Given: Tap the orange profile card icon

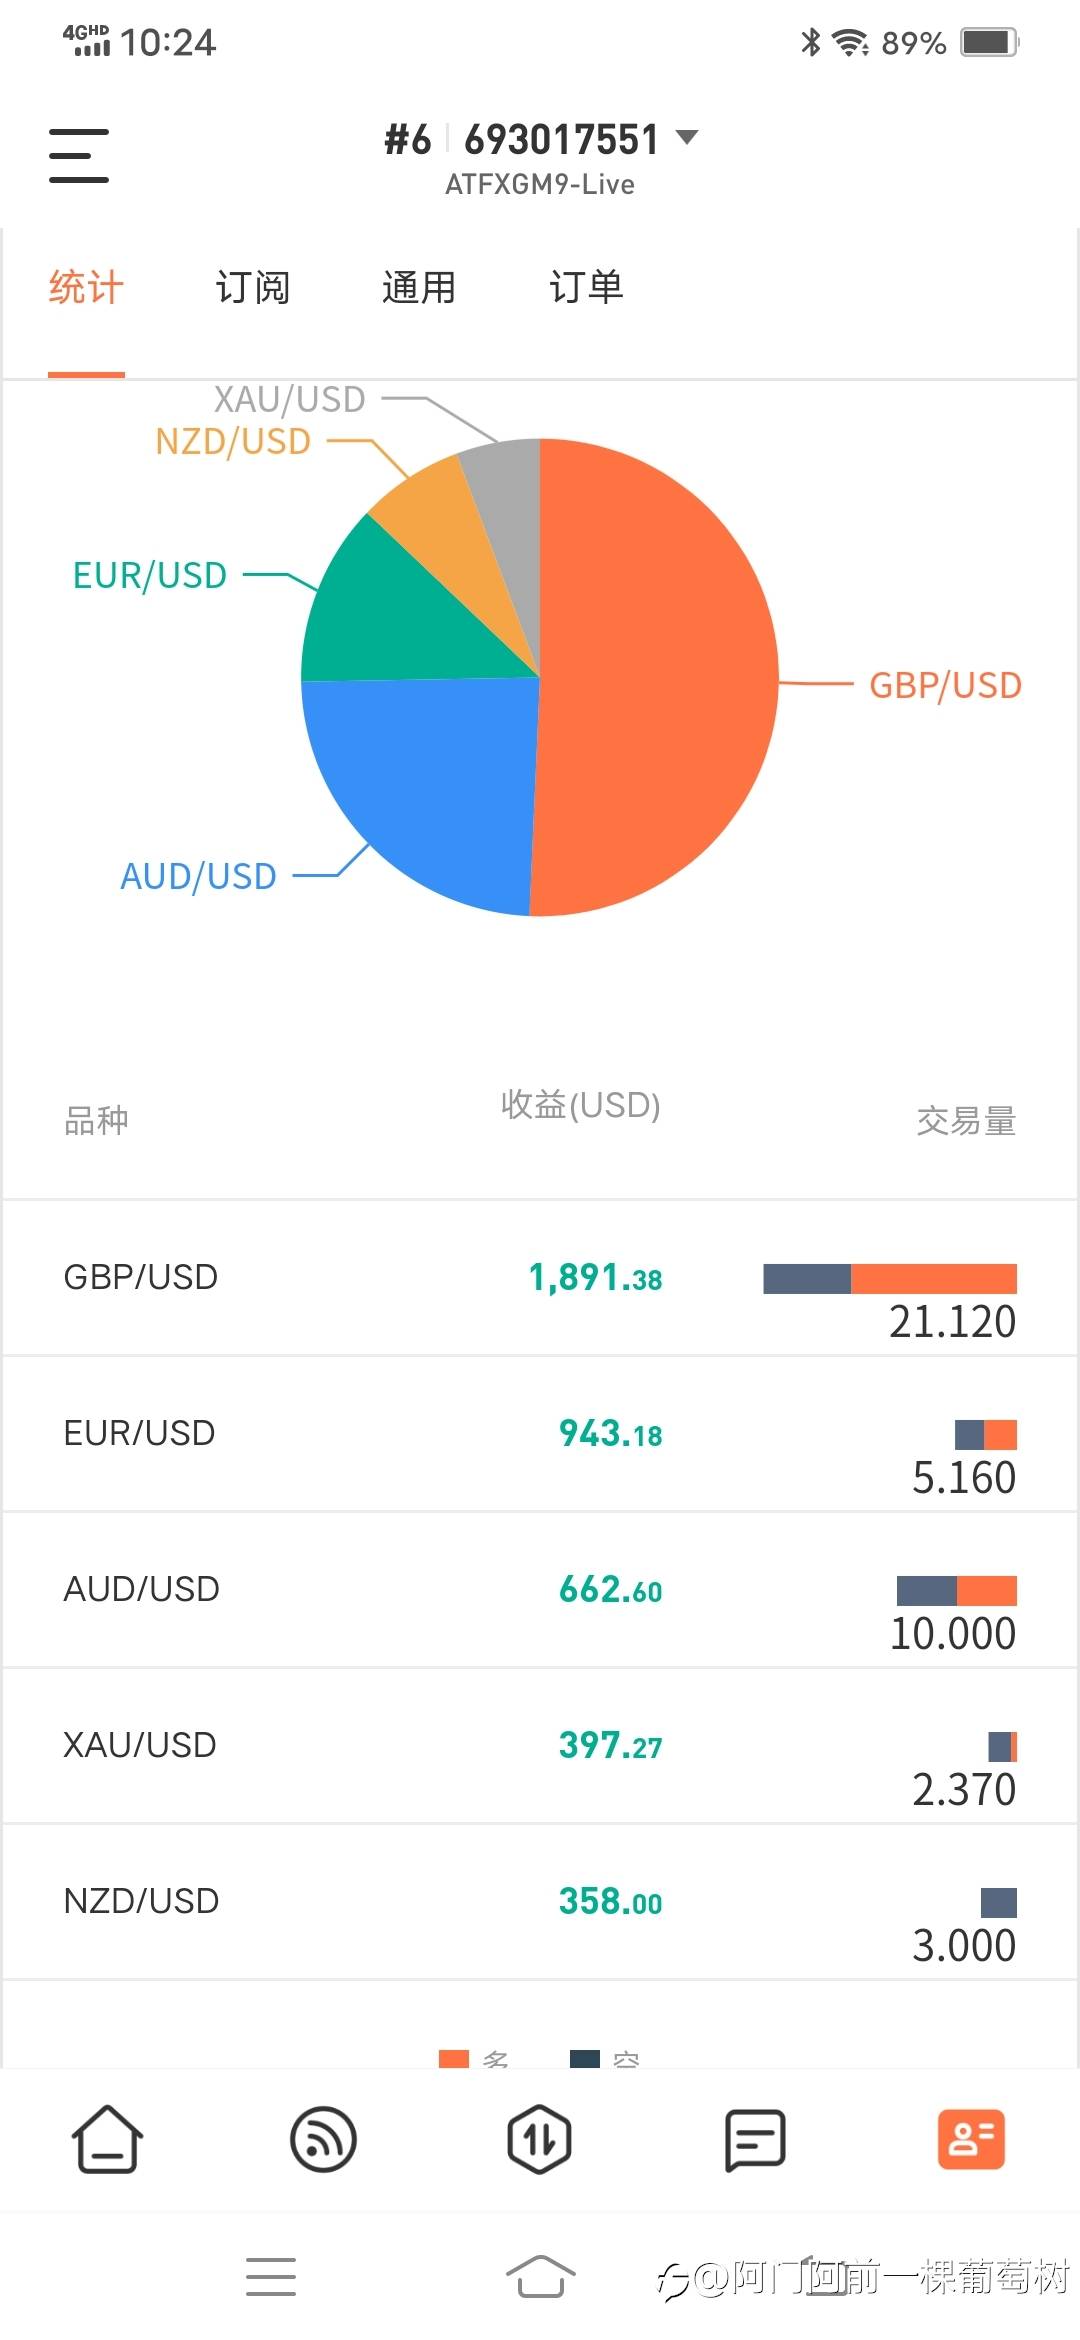Looking at the screenshot, I should (971, 2140).
